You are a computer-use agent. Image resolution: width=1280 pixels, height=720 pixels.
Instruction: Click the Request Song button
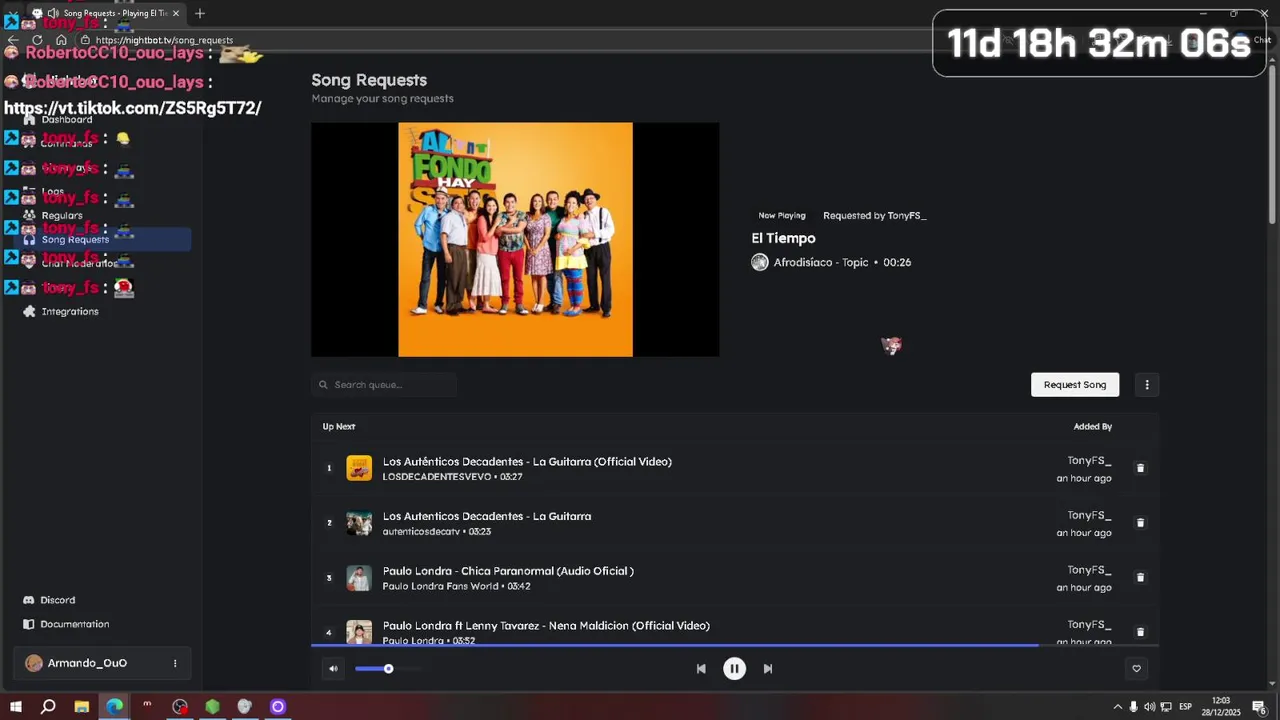[x=1075, y=385]
